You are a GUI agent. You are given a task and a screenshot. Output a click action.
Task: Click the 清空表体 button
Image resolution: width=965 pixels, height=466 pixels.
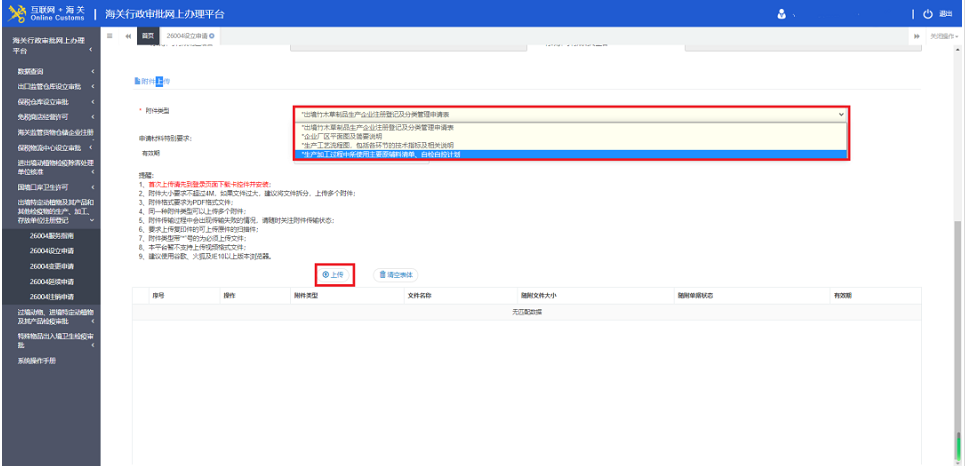click(396, 274)
